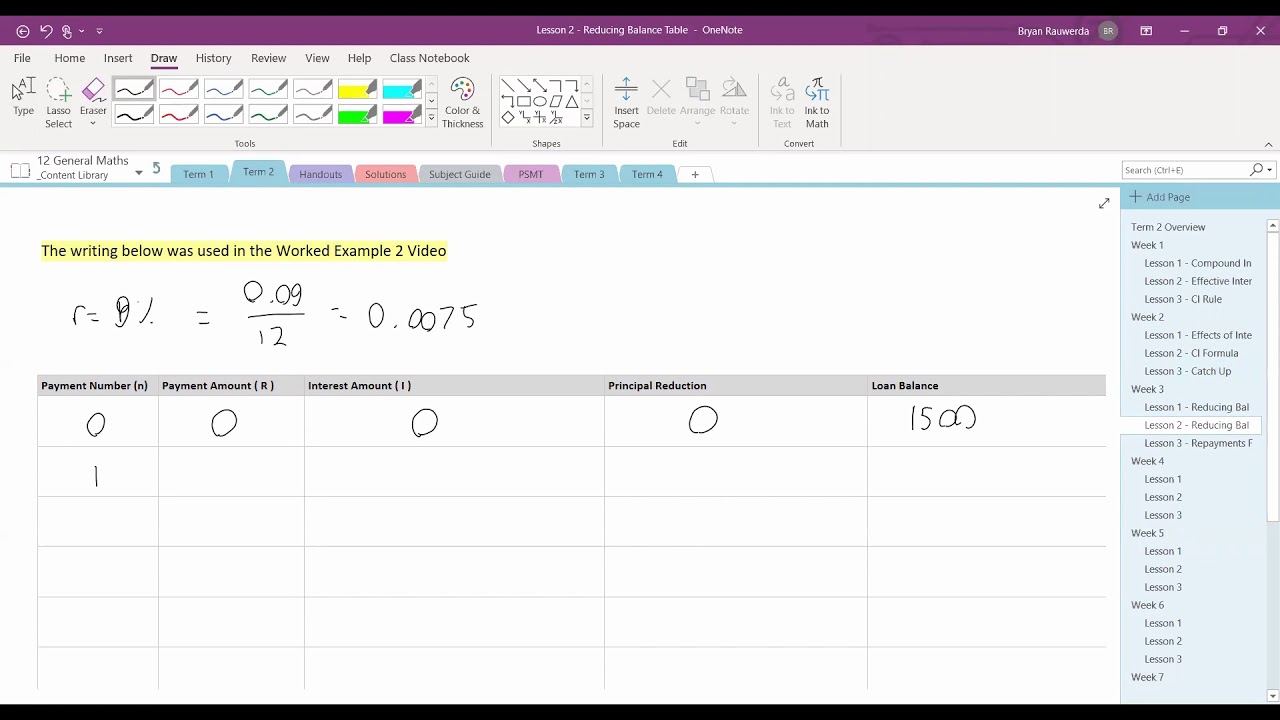Open the Eraser options dropdown arrow
This screenshot has width=1280, height=720.
[93, 124]
